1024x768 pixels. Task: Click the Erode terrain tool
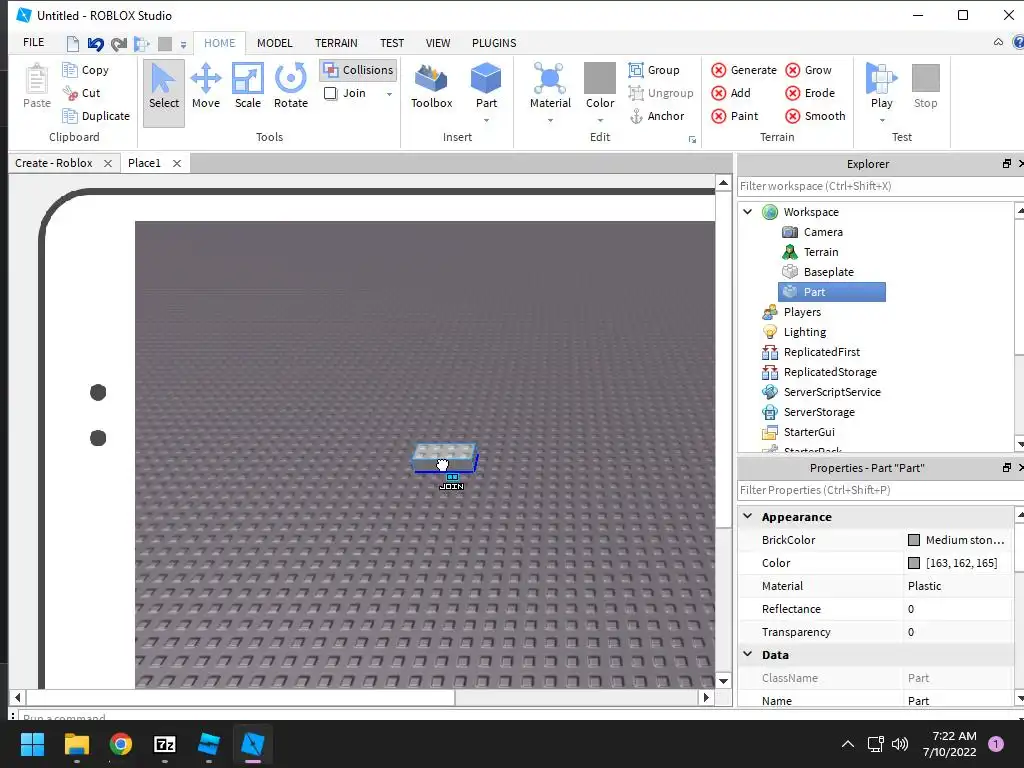(x=810, y=93)
